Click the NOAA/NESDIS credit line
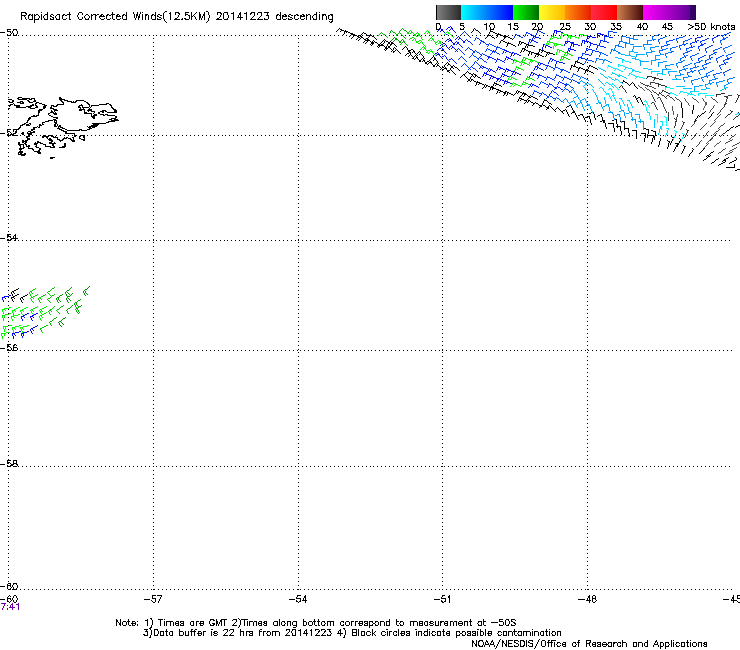Screen dimensions: 740x650 tap(589, 643)
